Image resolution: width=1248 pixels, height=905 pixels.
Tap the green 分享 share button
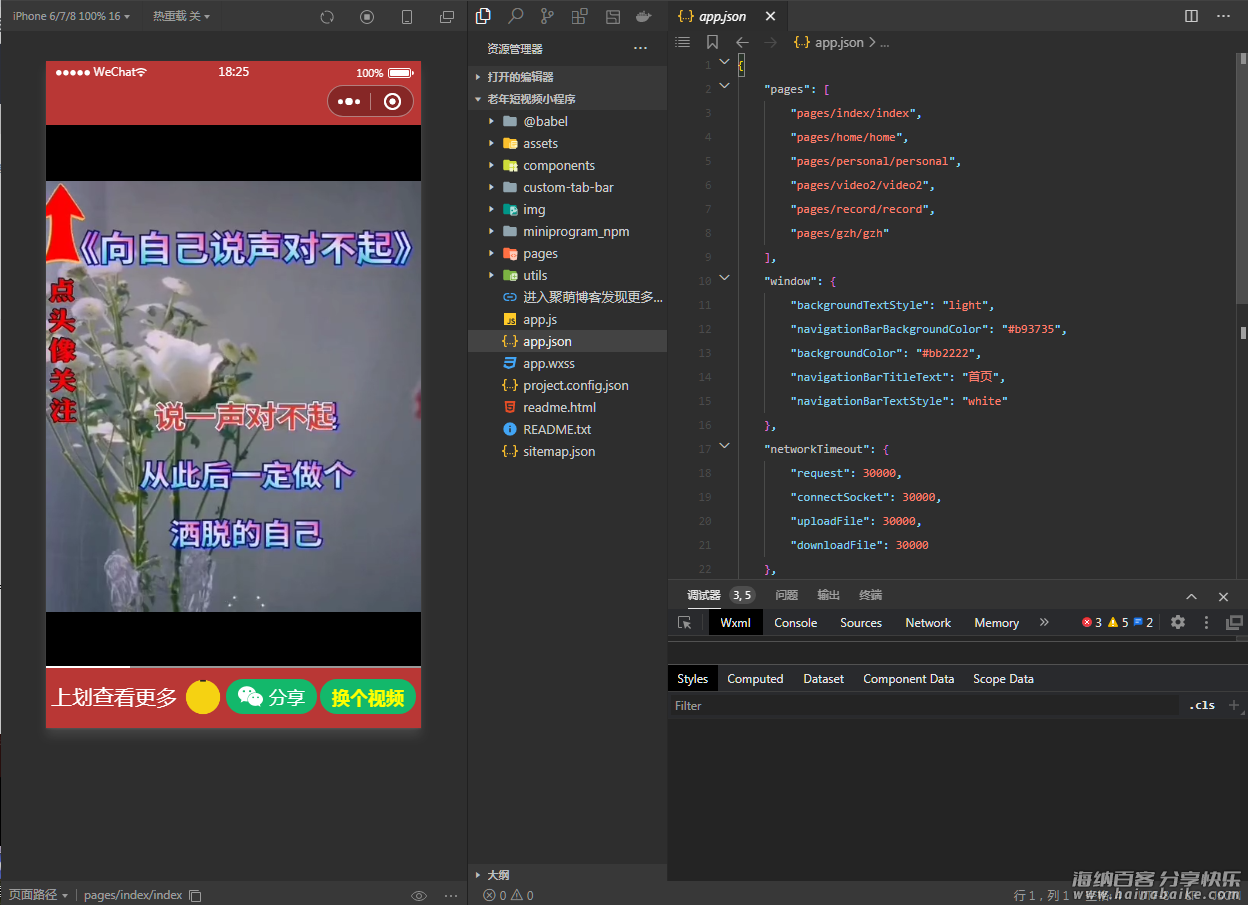point(271,697)
